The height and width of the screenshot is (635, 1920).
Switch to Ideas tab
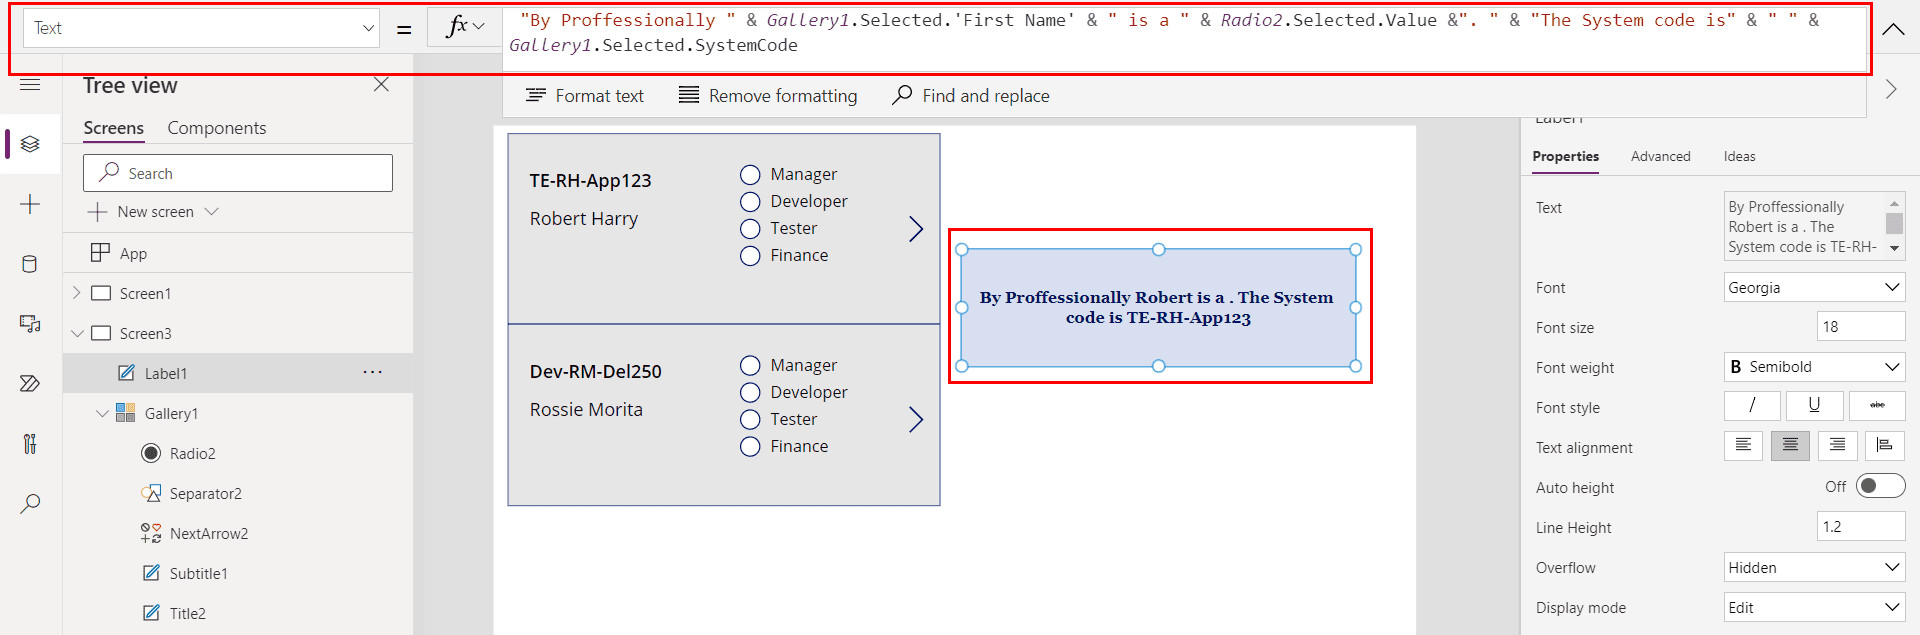[x=1739, y=157]
